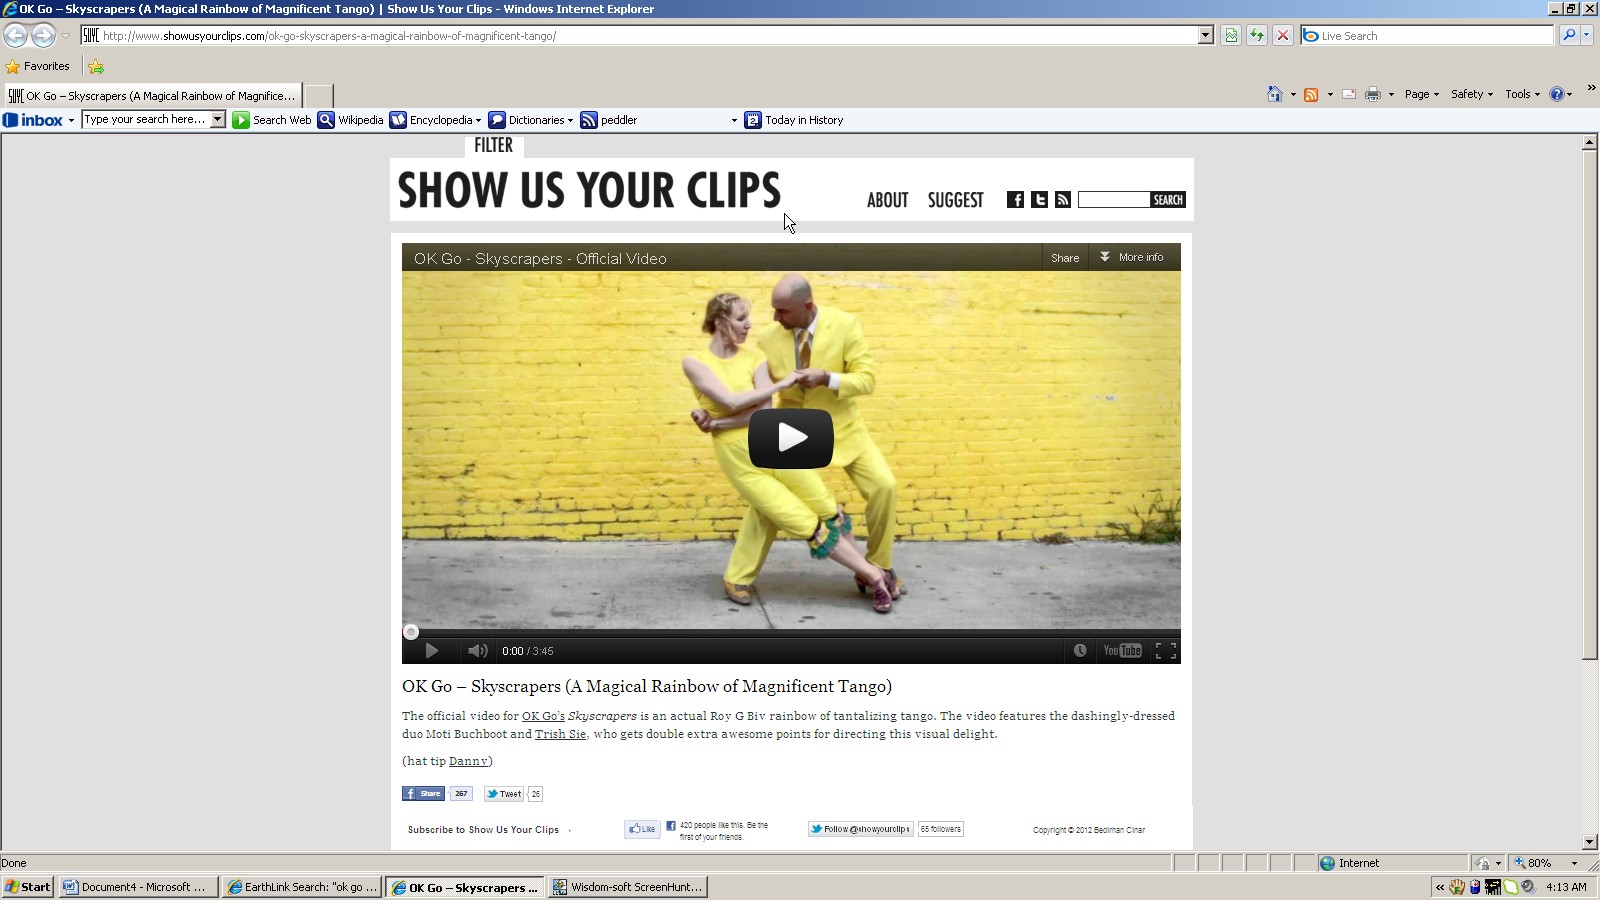Open Wikipedia from the toolbar
The height and width of the screenshot is (900, 1600).
(351, 120)
